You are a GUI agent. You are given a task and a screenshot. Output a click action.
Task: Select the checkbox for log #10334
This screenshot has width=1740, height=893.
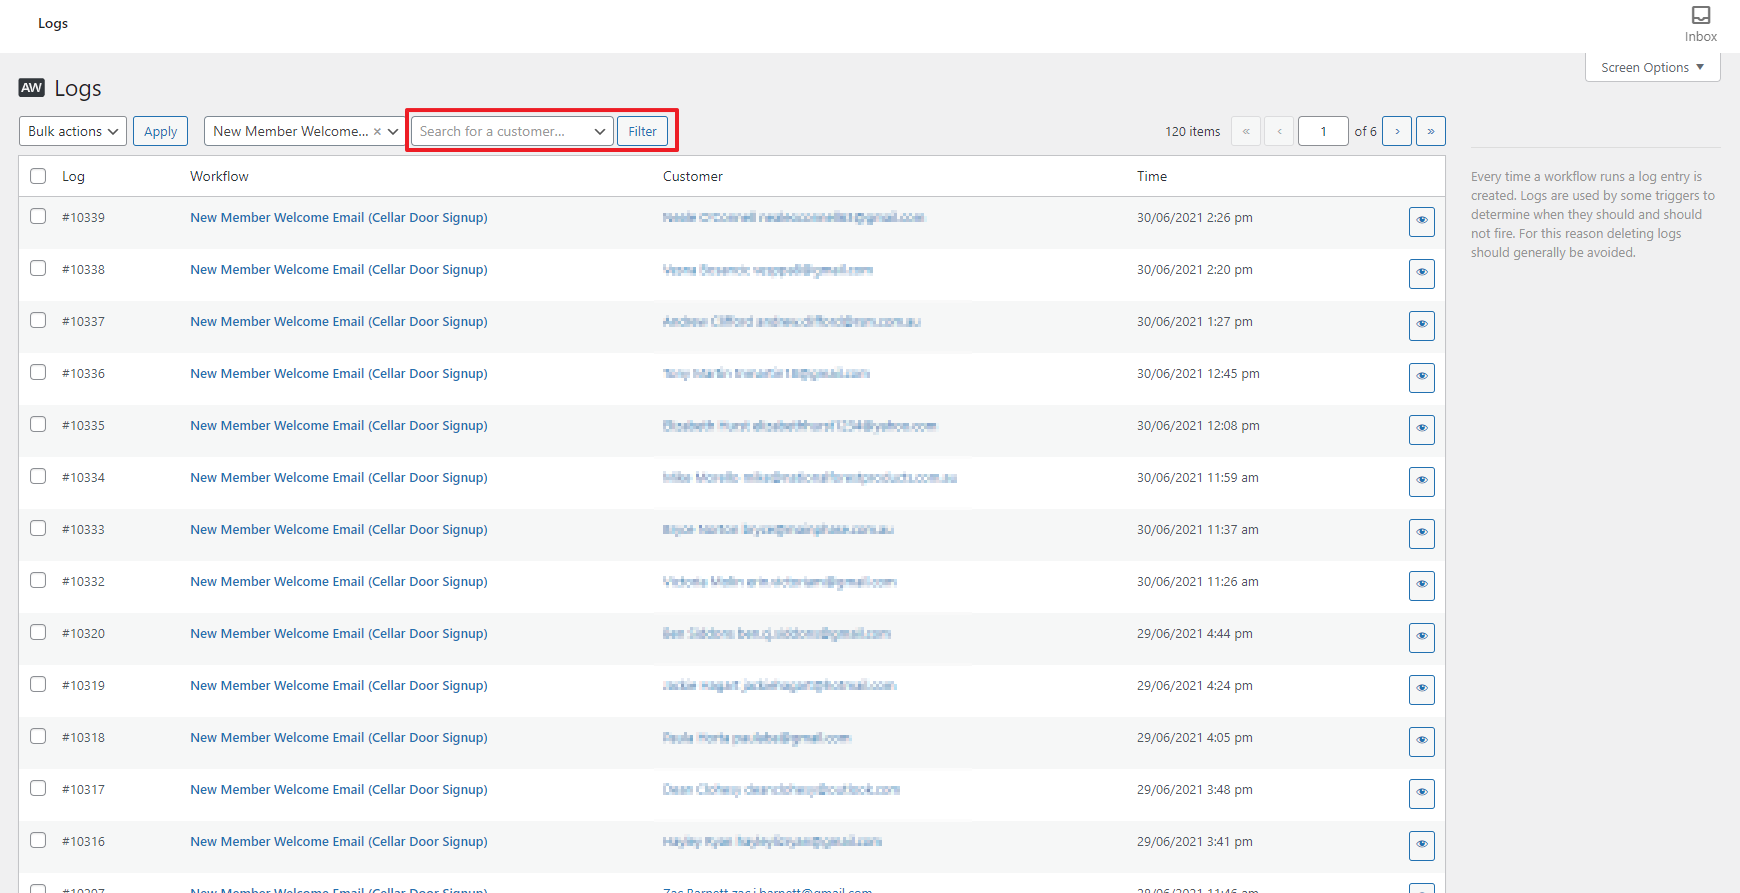pyautogui.click(x=38, y=476)
